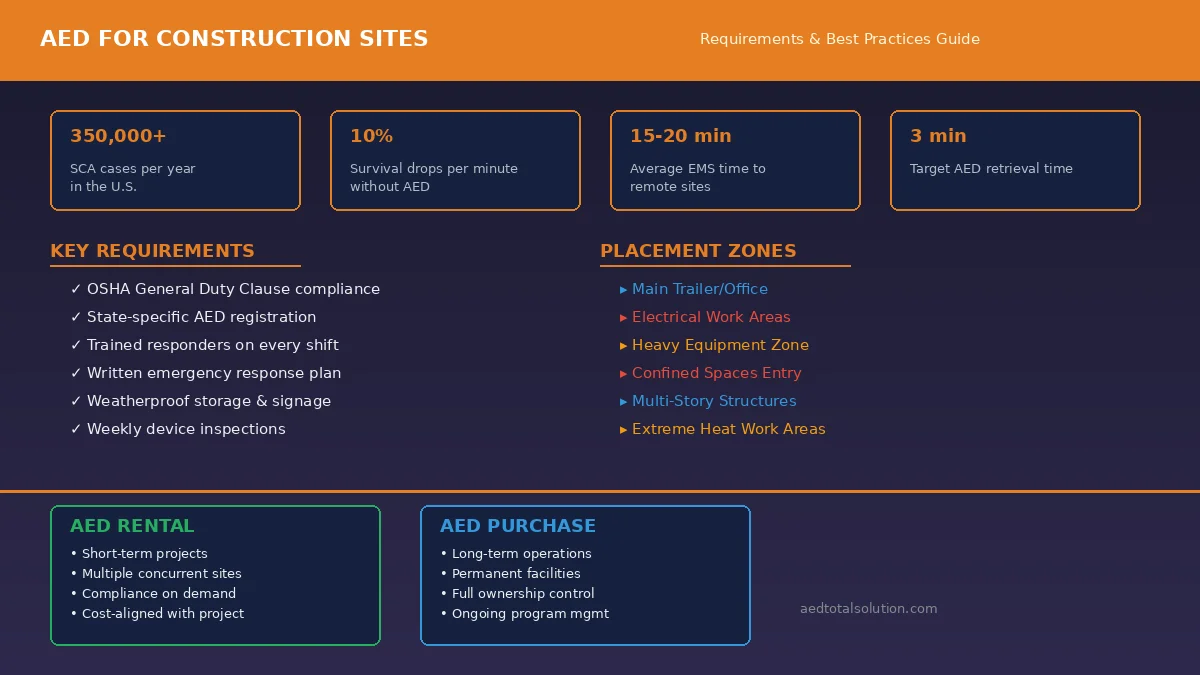This screenshot has width=1200, height=675.
Task: Expand the Heavy Equipment Zone arrow
Action: point(624,345)
